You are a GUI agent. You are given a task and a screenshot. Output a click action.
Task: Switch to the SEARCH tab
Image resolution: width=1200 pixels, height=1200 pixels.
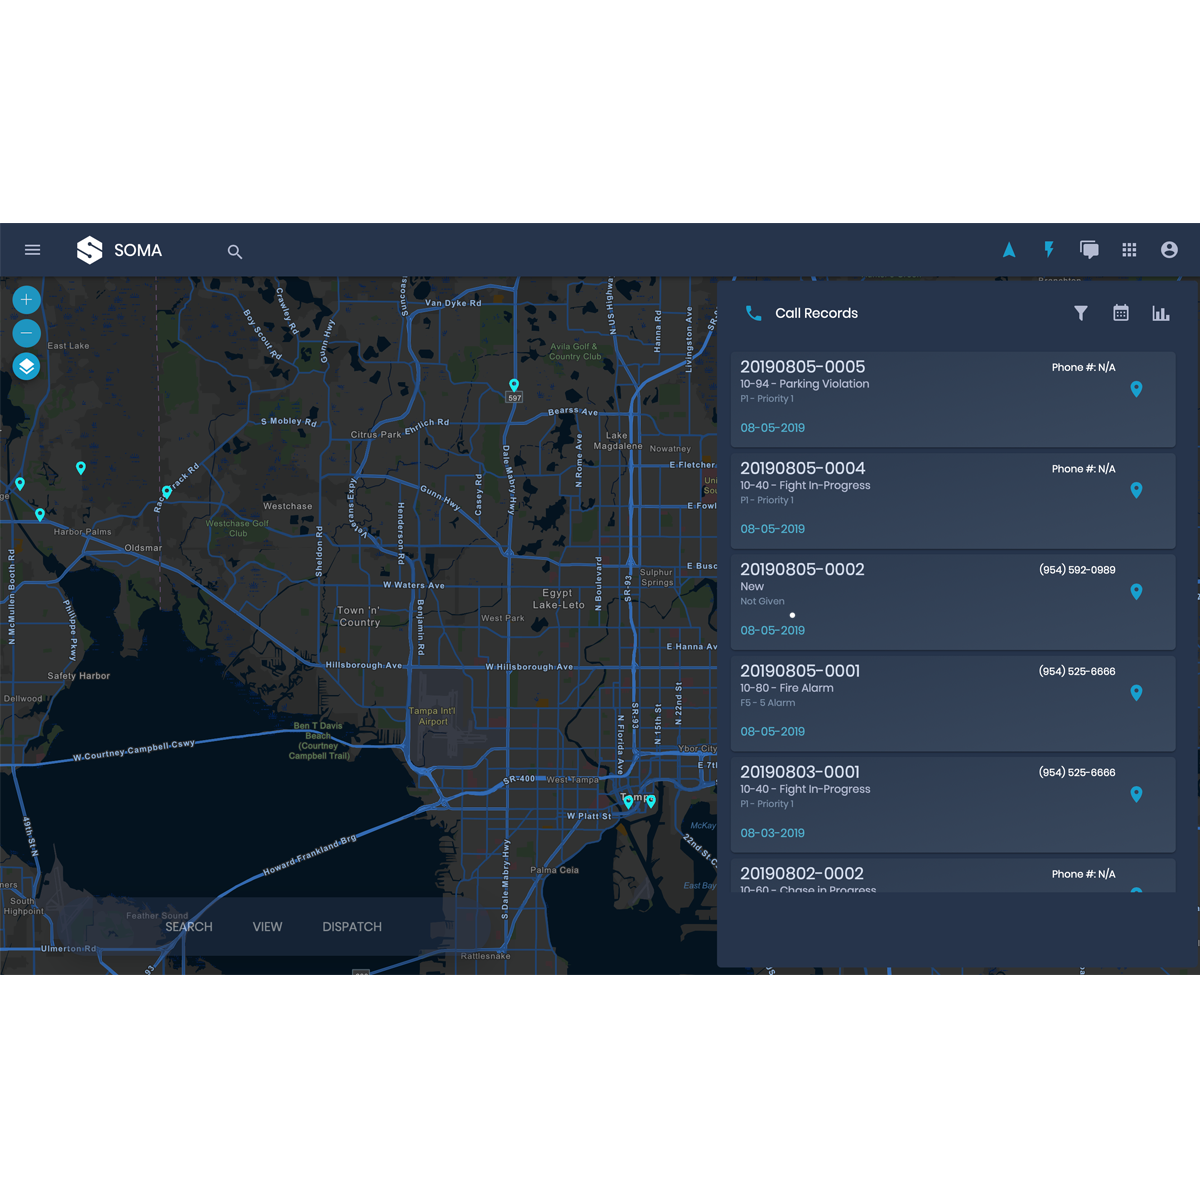[x=189, y=927]
